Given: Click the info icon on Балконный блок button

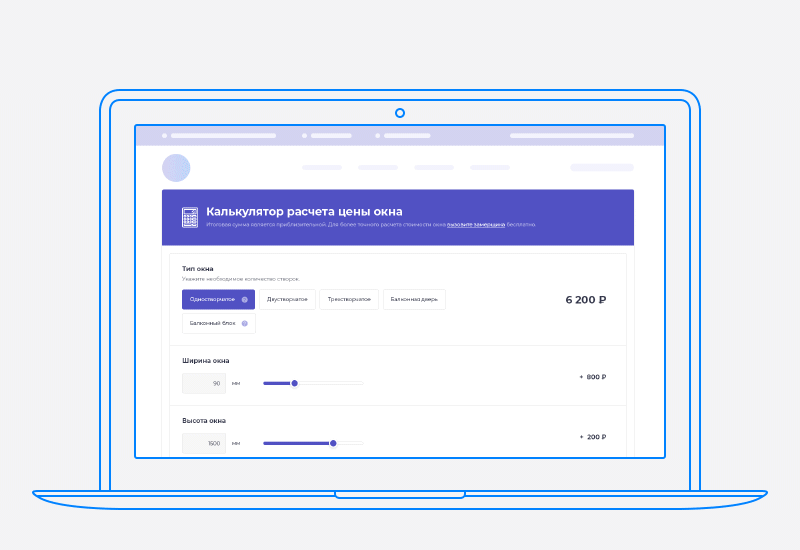Looking at the screenshot, I should coord(245,323).
